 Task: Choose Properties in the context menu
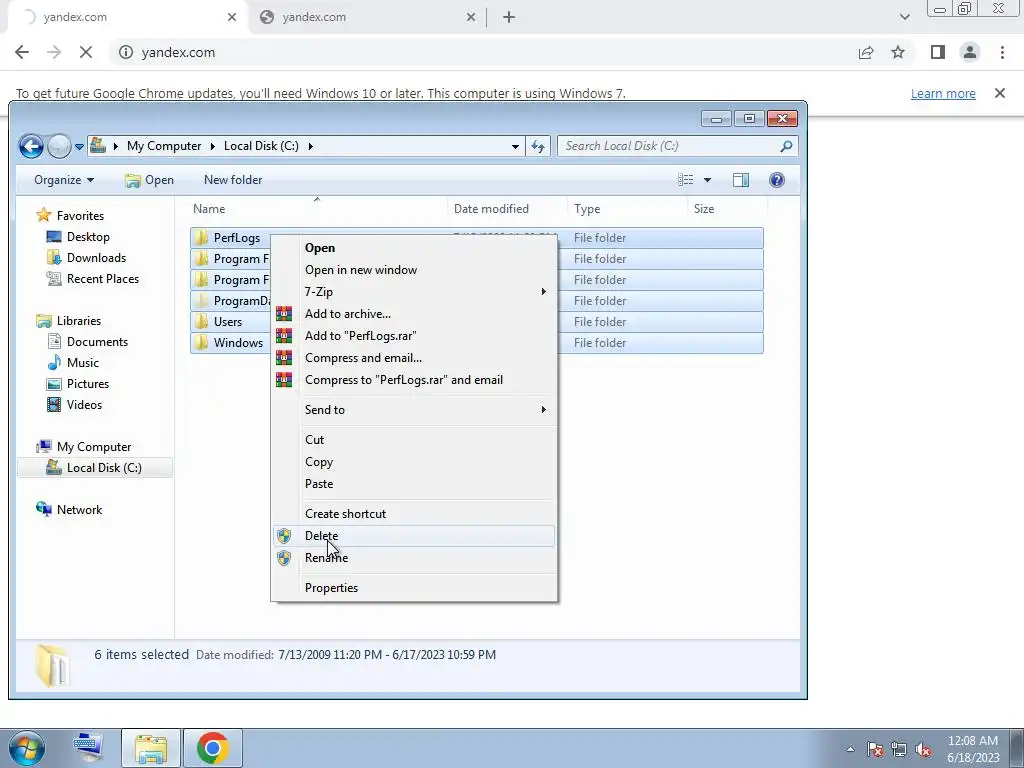tap(414, 588)
